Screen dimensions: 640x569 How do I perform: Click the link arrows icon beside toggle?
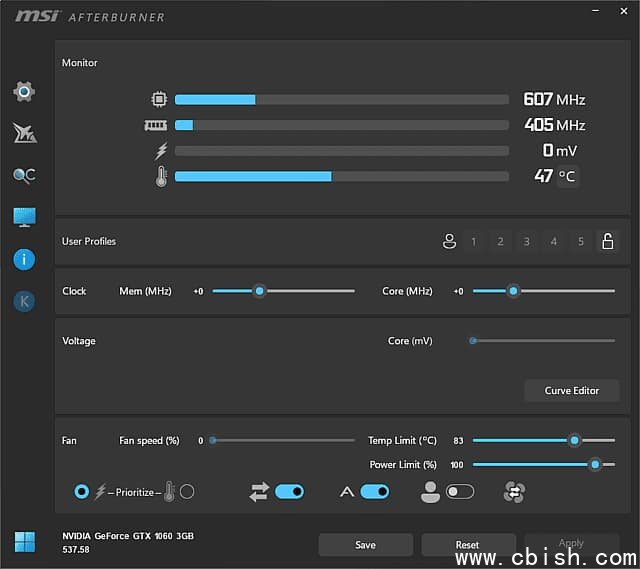click(x=259, y=492)
